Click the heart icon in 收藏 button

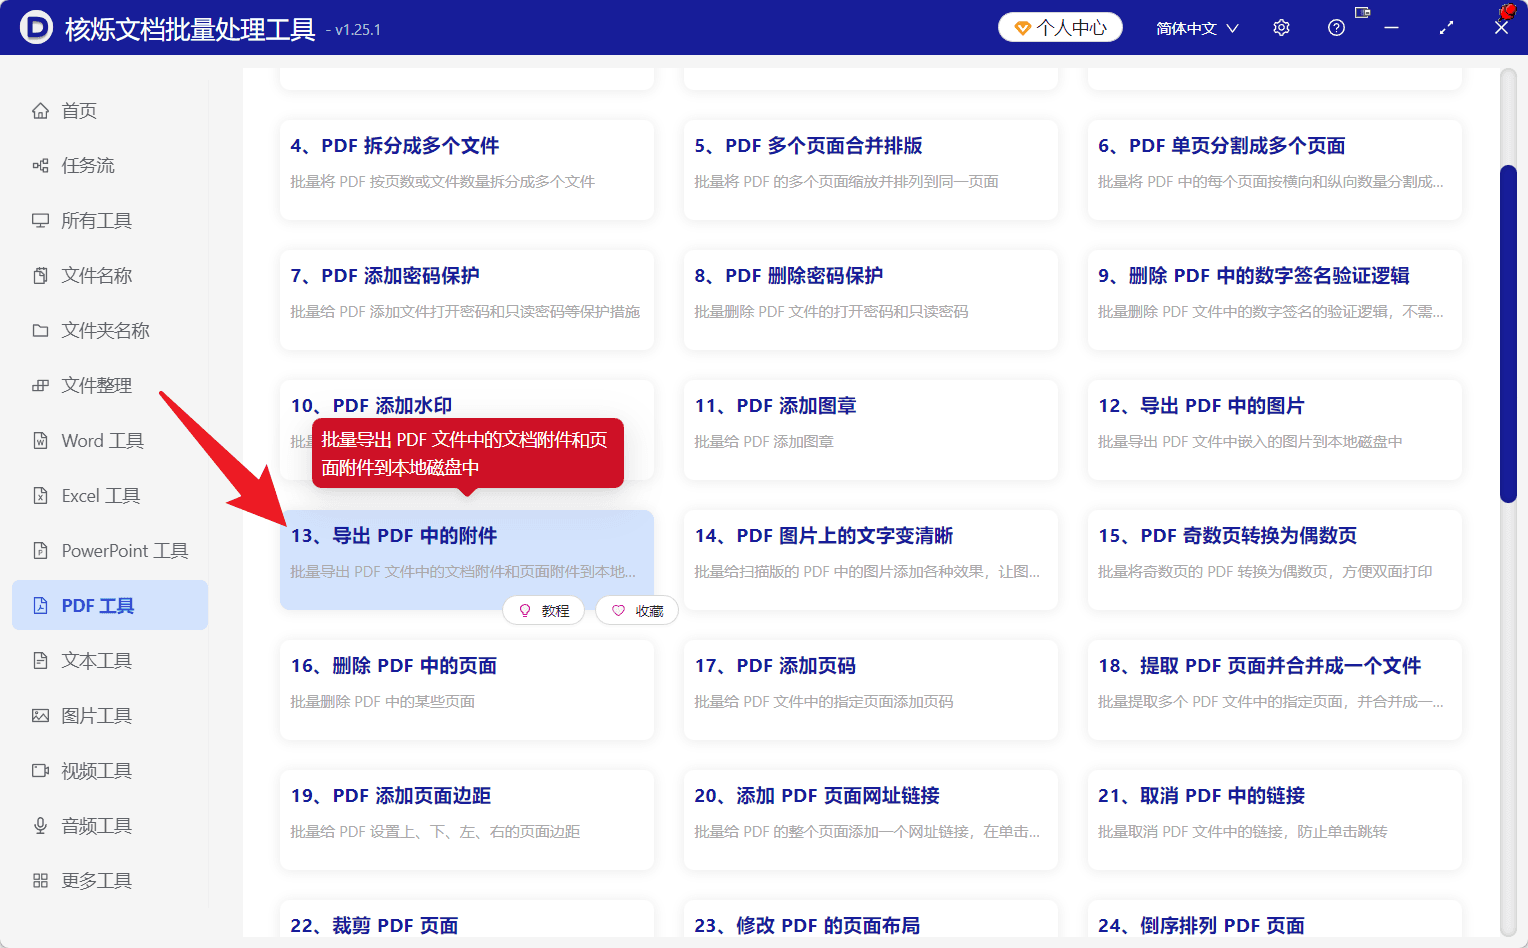[618, 610]
